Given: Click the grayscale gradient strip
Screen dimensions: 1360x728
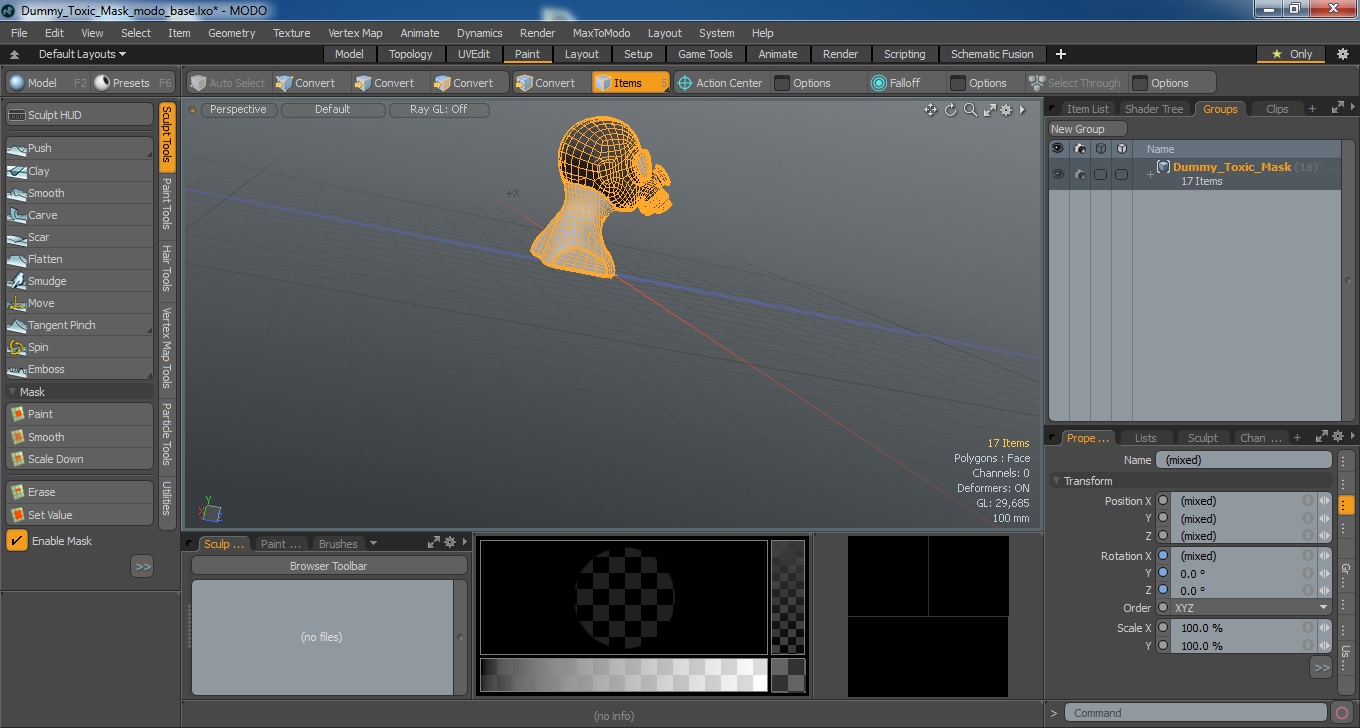Looking at the screenshot, I should [x=623, y=675].
